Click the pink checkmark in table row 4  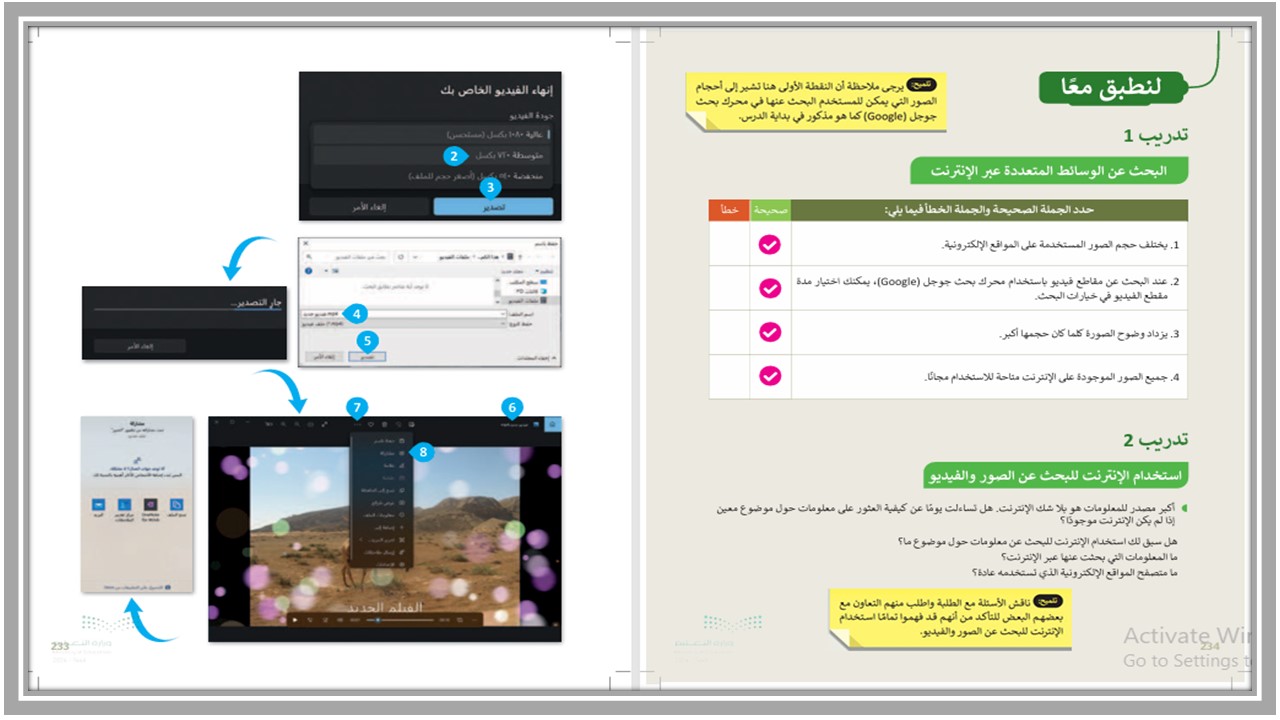(x=770, y=376)
